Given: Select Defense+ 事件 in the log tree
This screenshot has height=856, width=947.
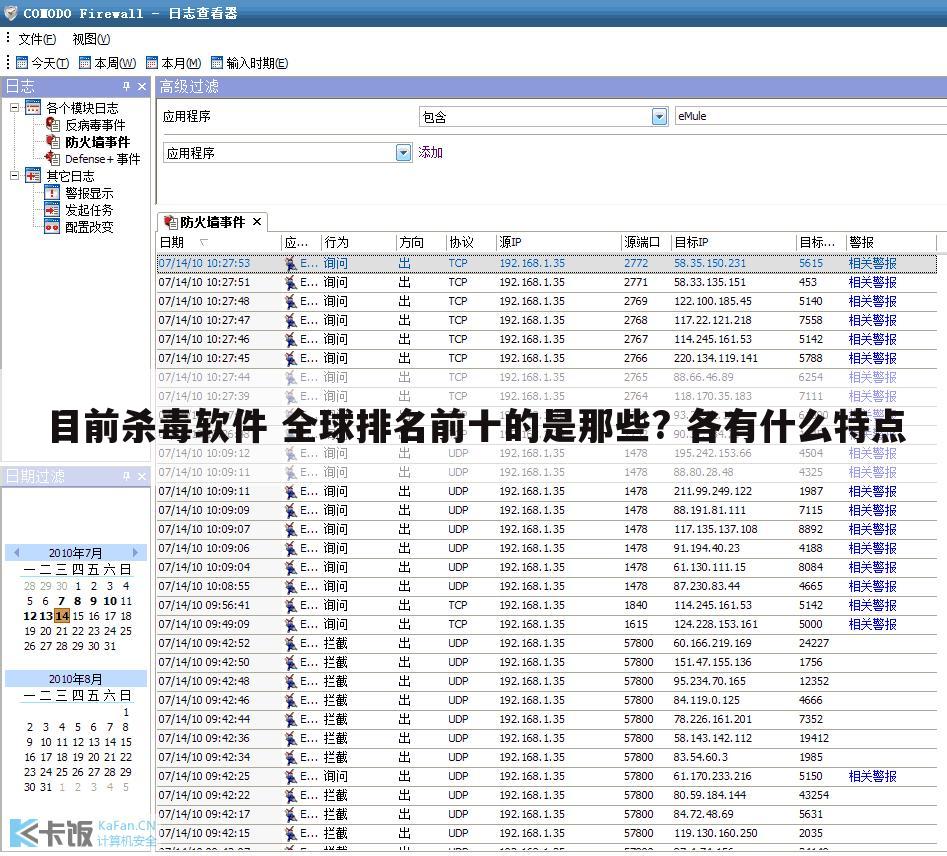Looking at the screenshot, I should [102, 159].
